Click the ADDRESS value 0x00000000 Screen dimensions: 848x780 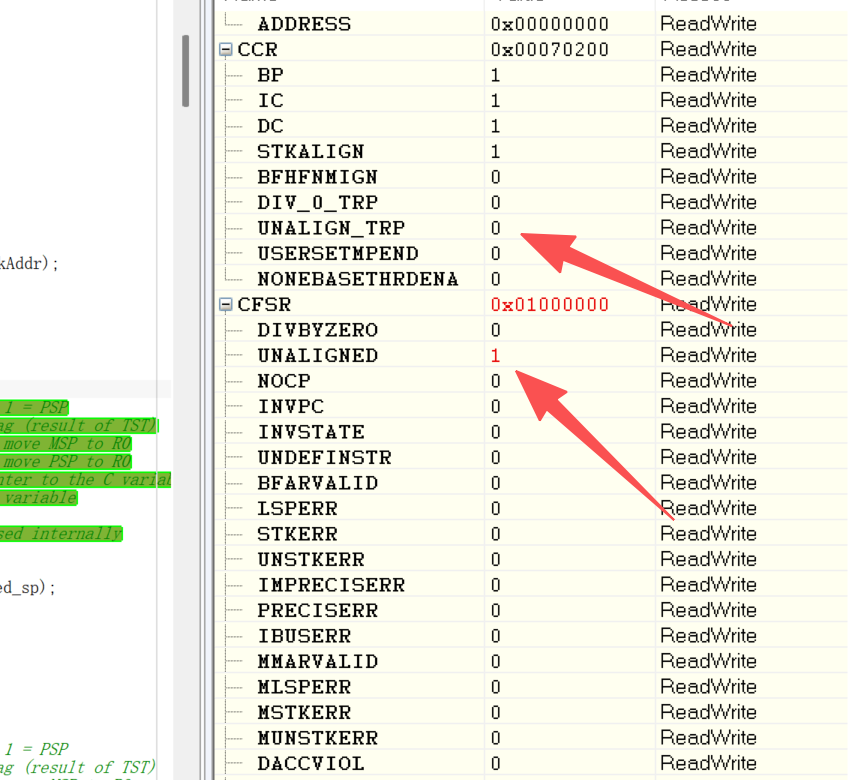click(x=549, y=24)
